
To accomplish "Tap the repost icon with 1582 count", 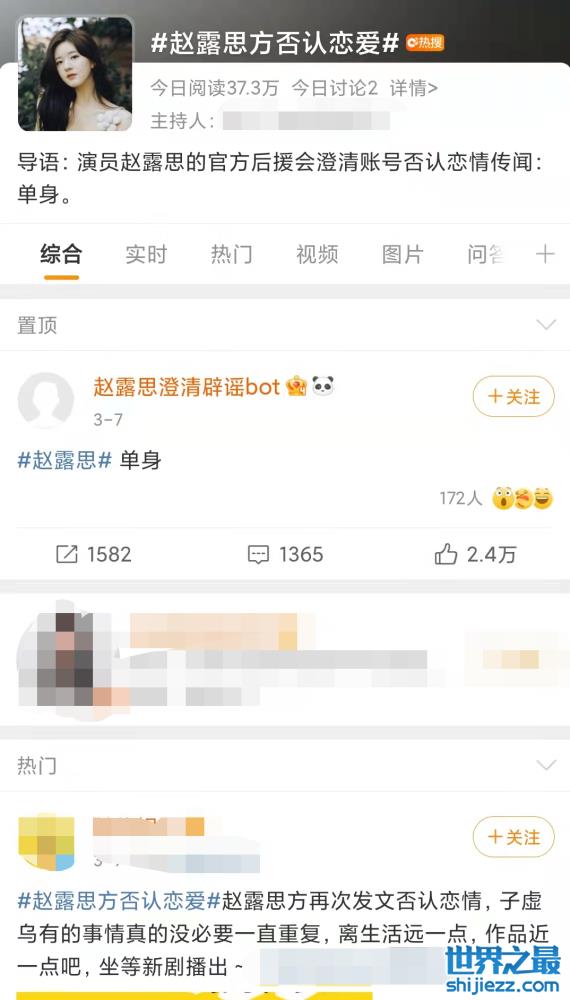I will (x=66, y=554).
